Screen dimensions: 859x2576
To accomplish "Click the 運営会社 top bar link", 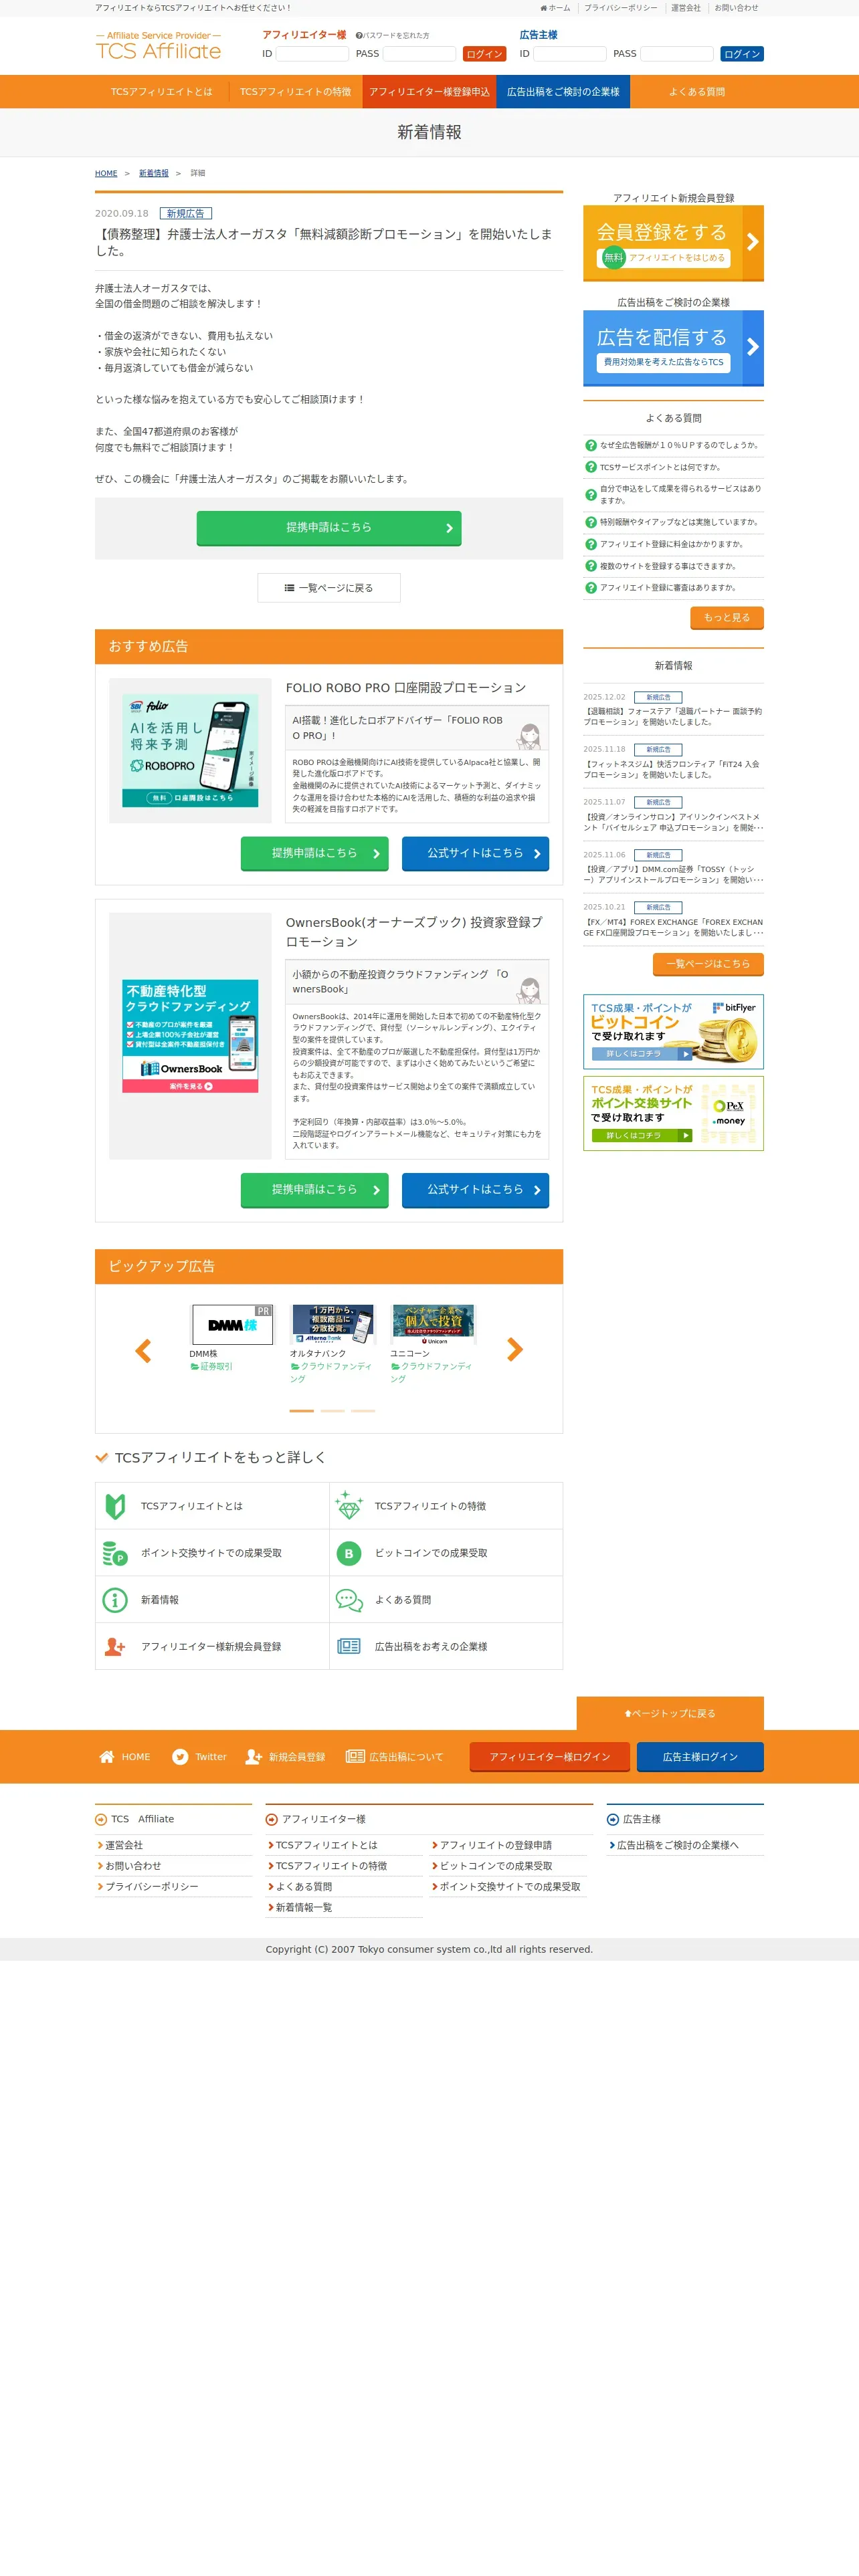I will pyautogui.click(x=685, y=8).
